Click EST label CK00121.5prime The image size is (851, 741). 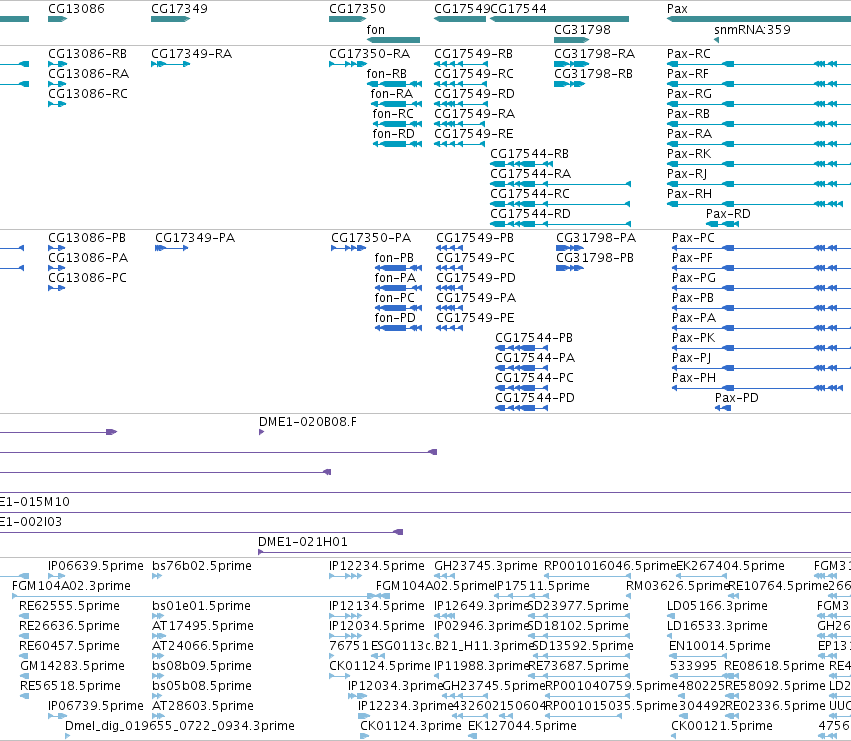coord(722,726)
